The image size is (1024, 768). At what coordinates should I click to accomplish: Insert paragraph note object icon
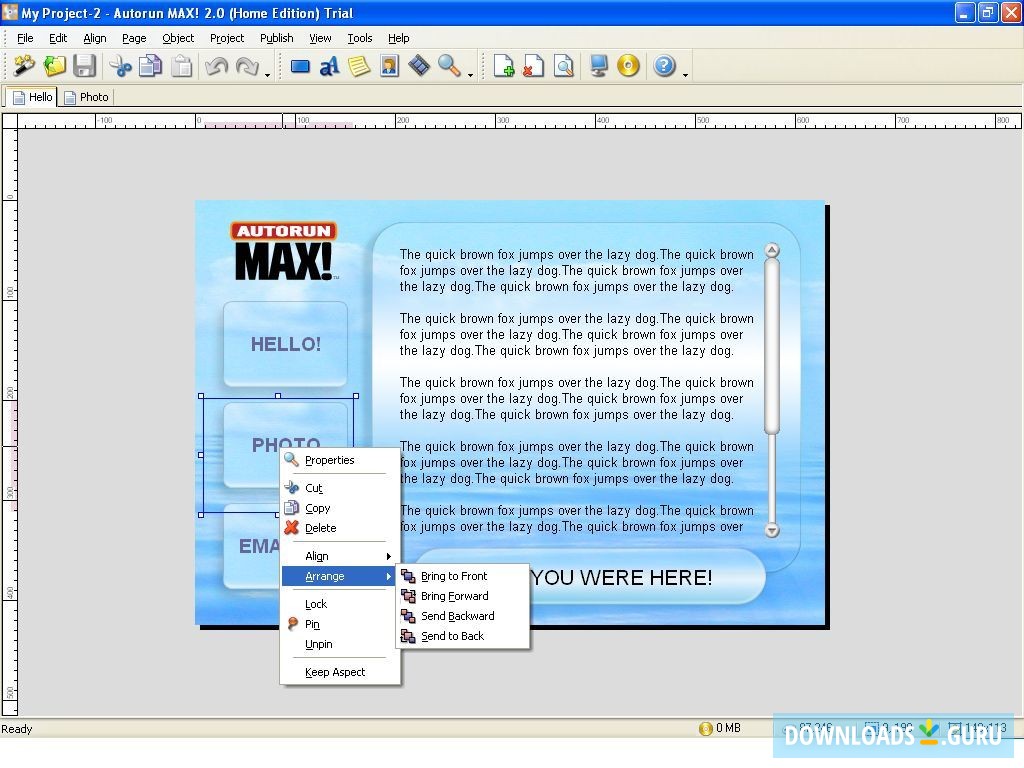[x=359, y=66]
